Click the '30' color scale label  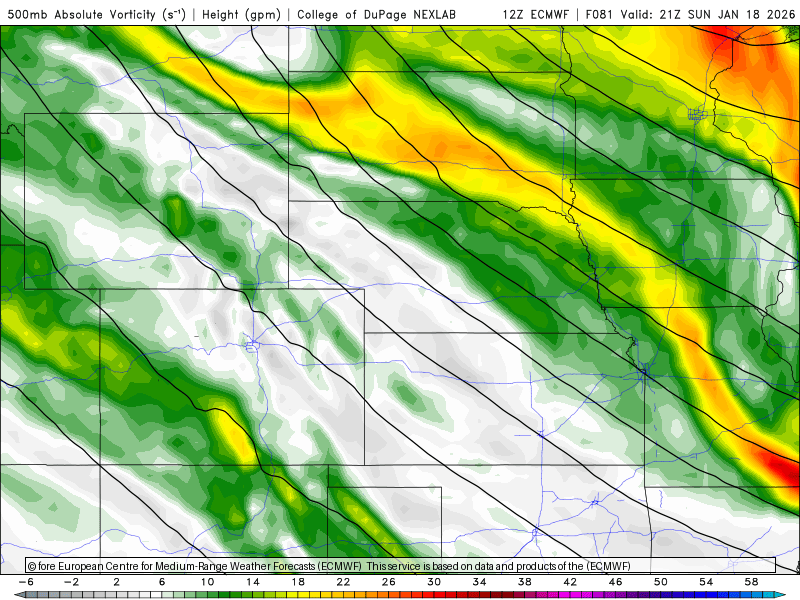click(x=434, y=582)
